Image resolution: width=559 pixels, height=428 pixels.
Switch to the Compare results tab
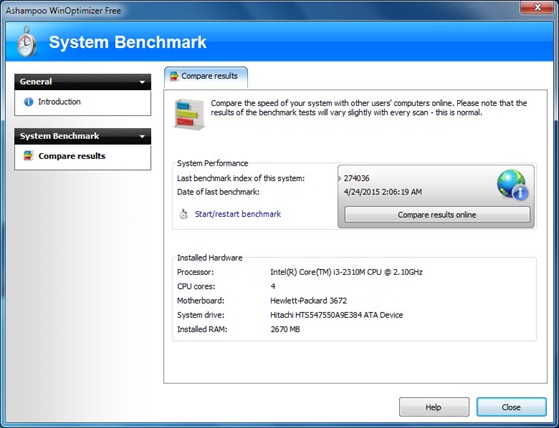click(206, 77)
